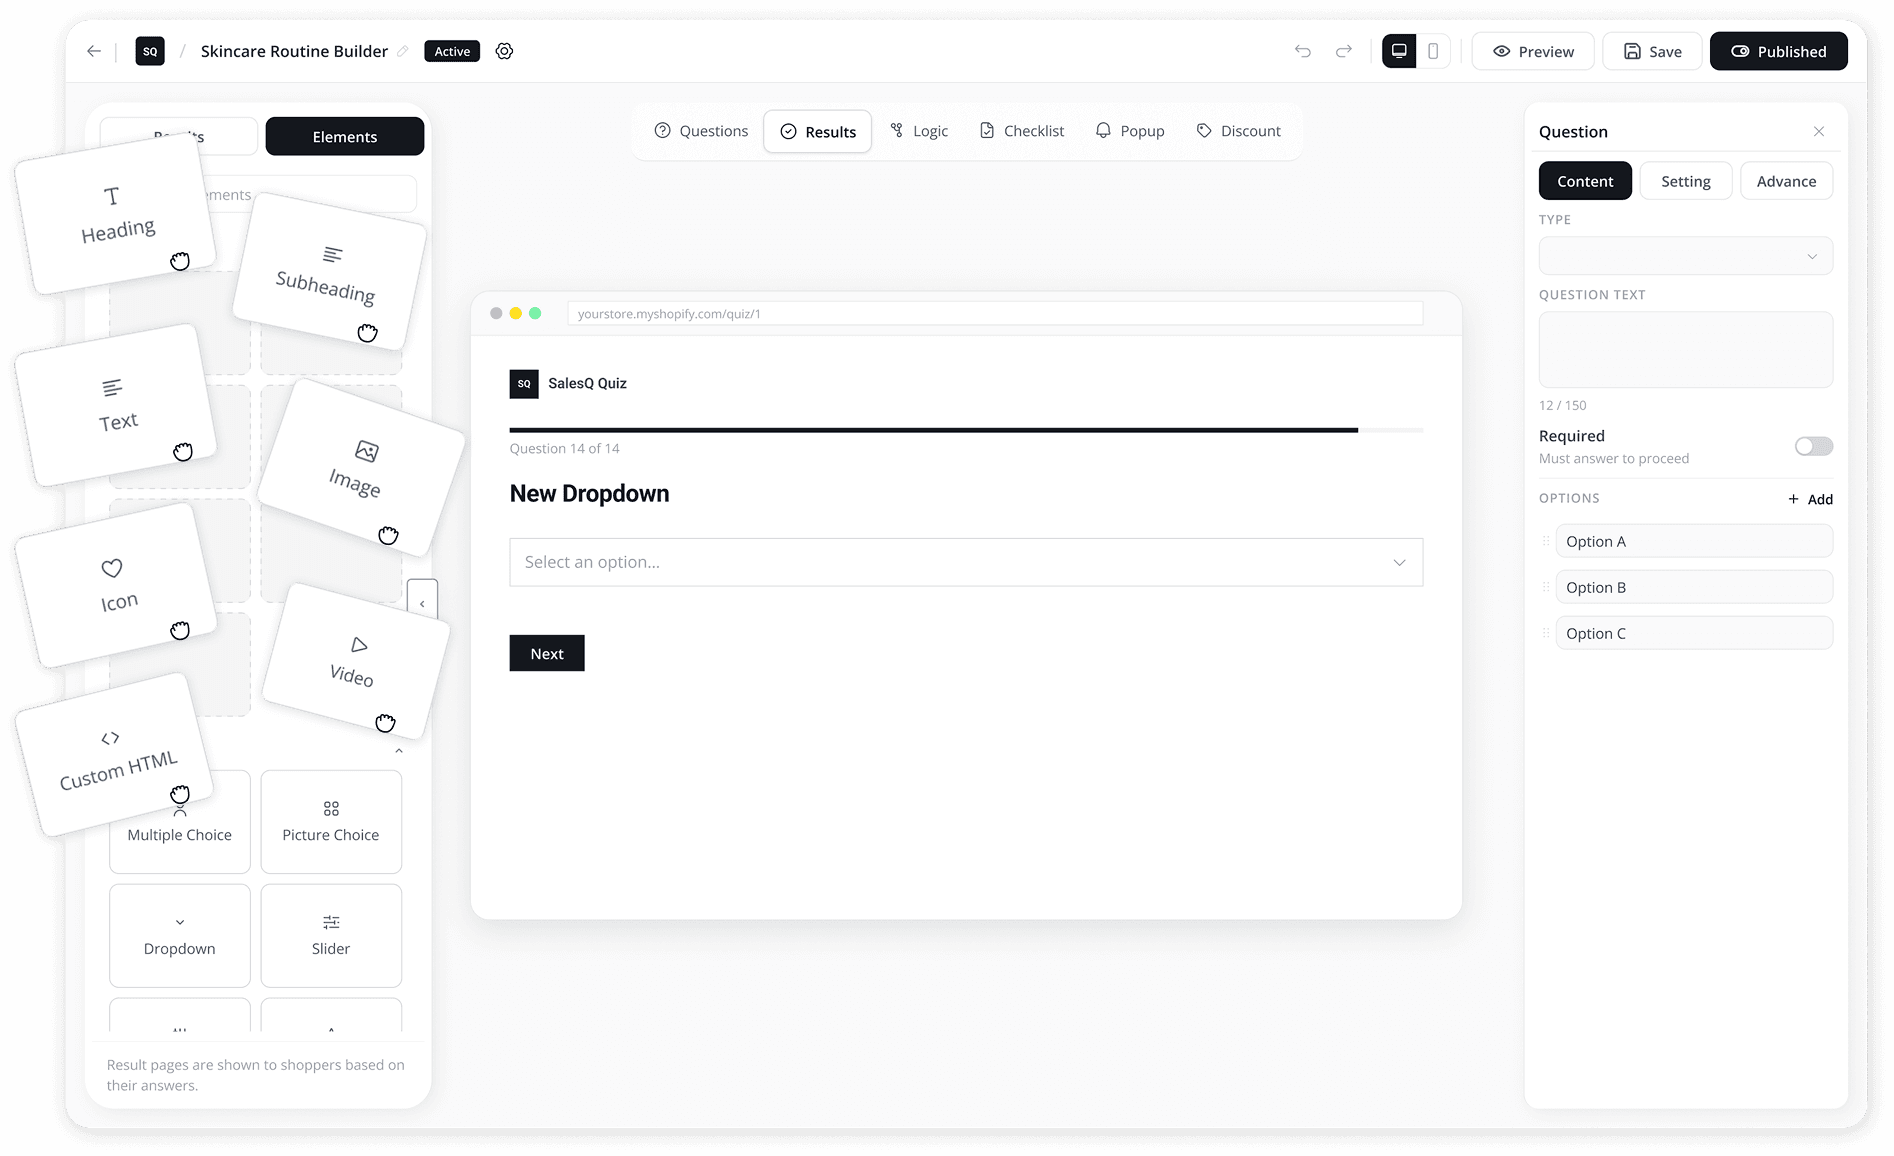1894x1156 pixels.
Task: Switch to the Setting tab
Action: [x=1686, y=181]
